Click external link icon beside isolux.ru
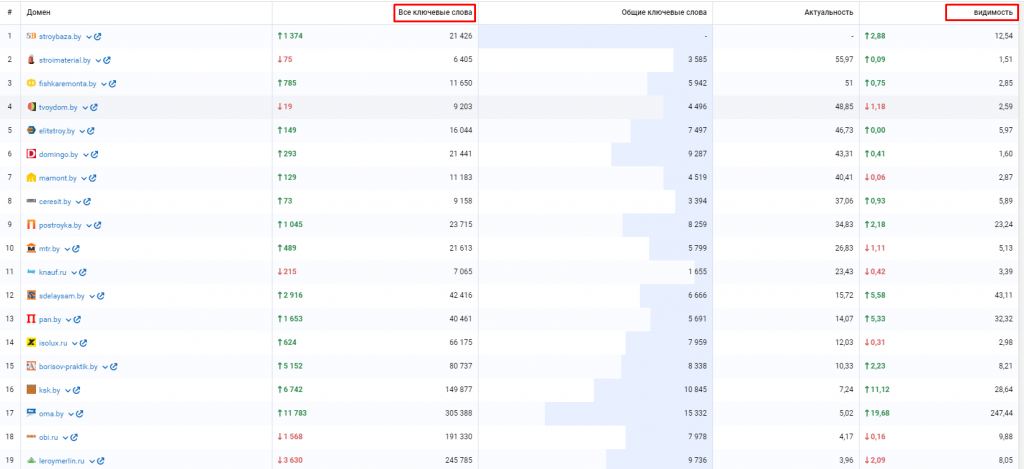The image size is (1024, 469). pyautogui.click(x=84, y=343)
